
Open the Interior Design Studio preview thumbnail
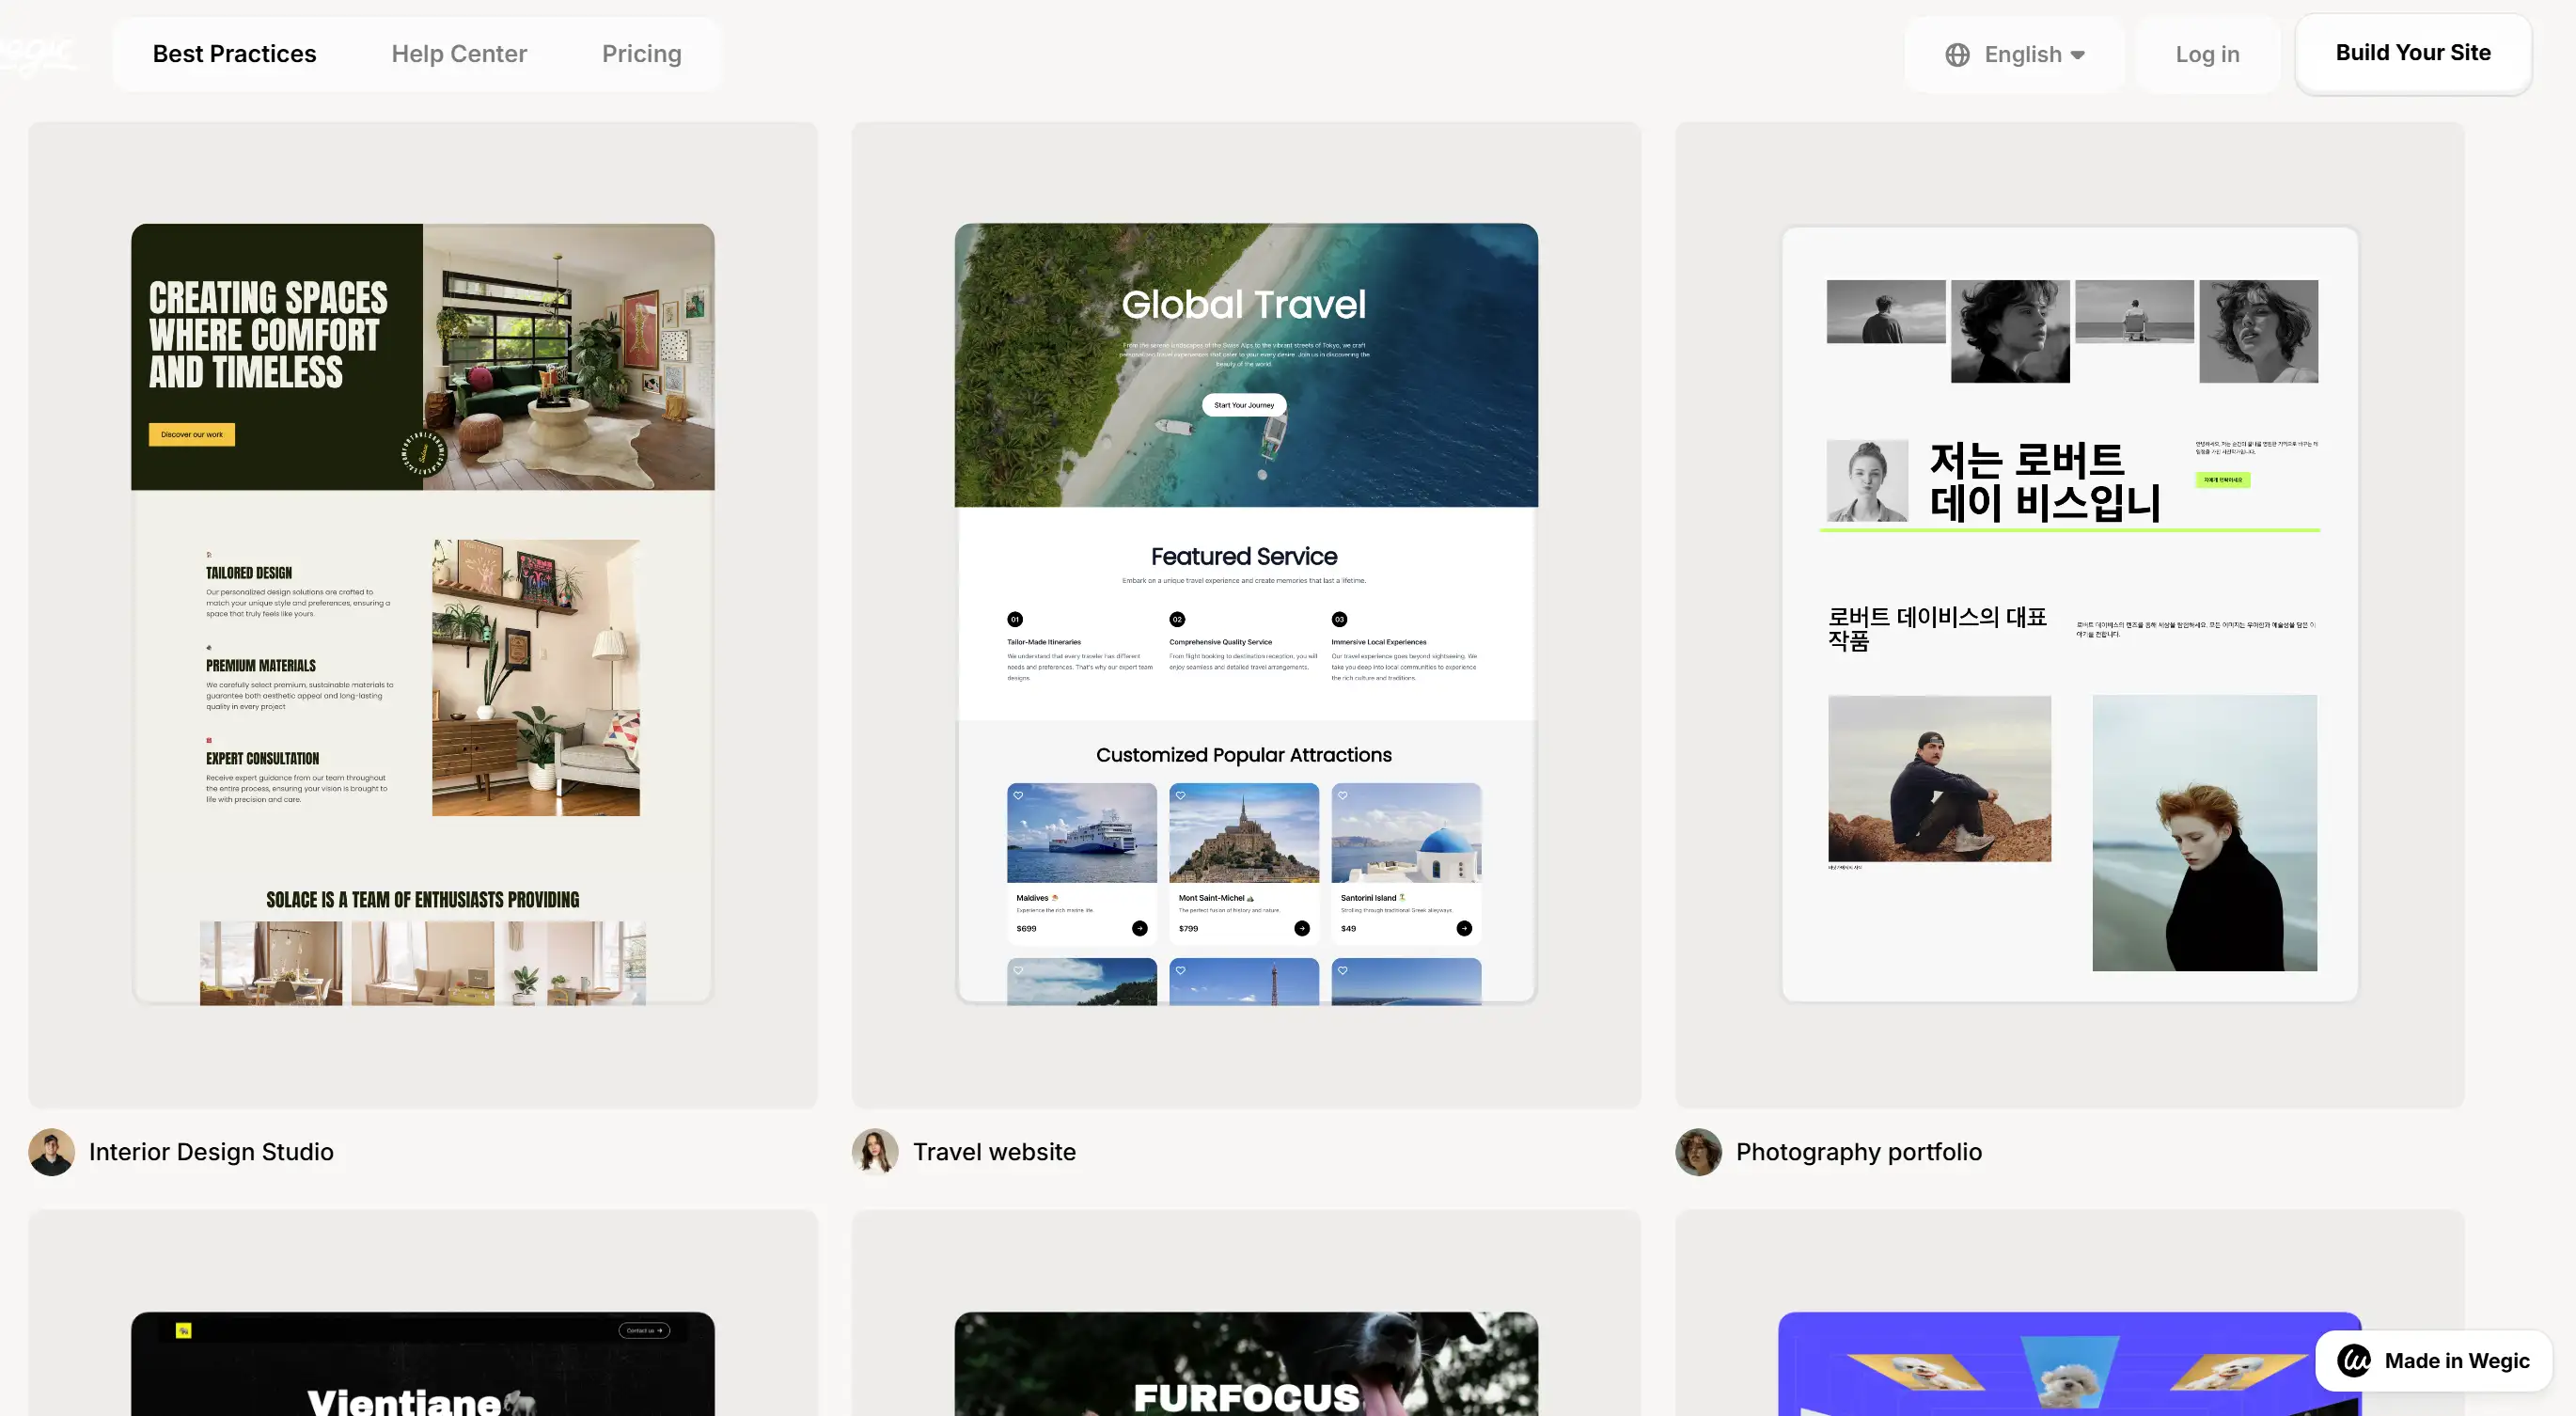point(423,614)
